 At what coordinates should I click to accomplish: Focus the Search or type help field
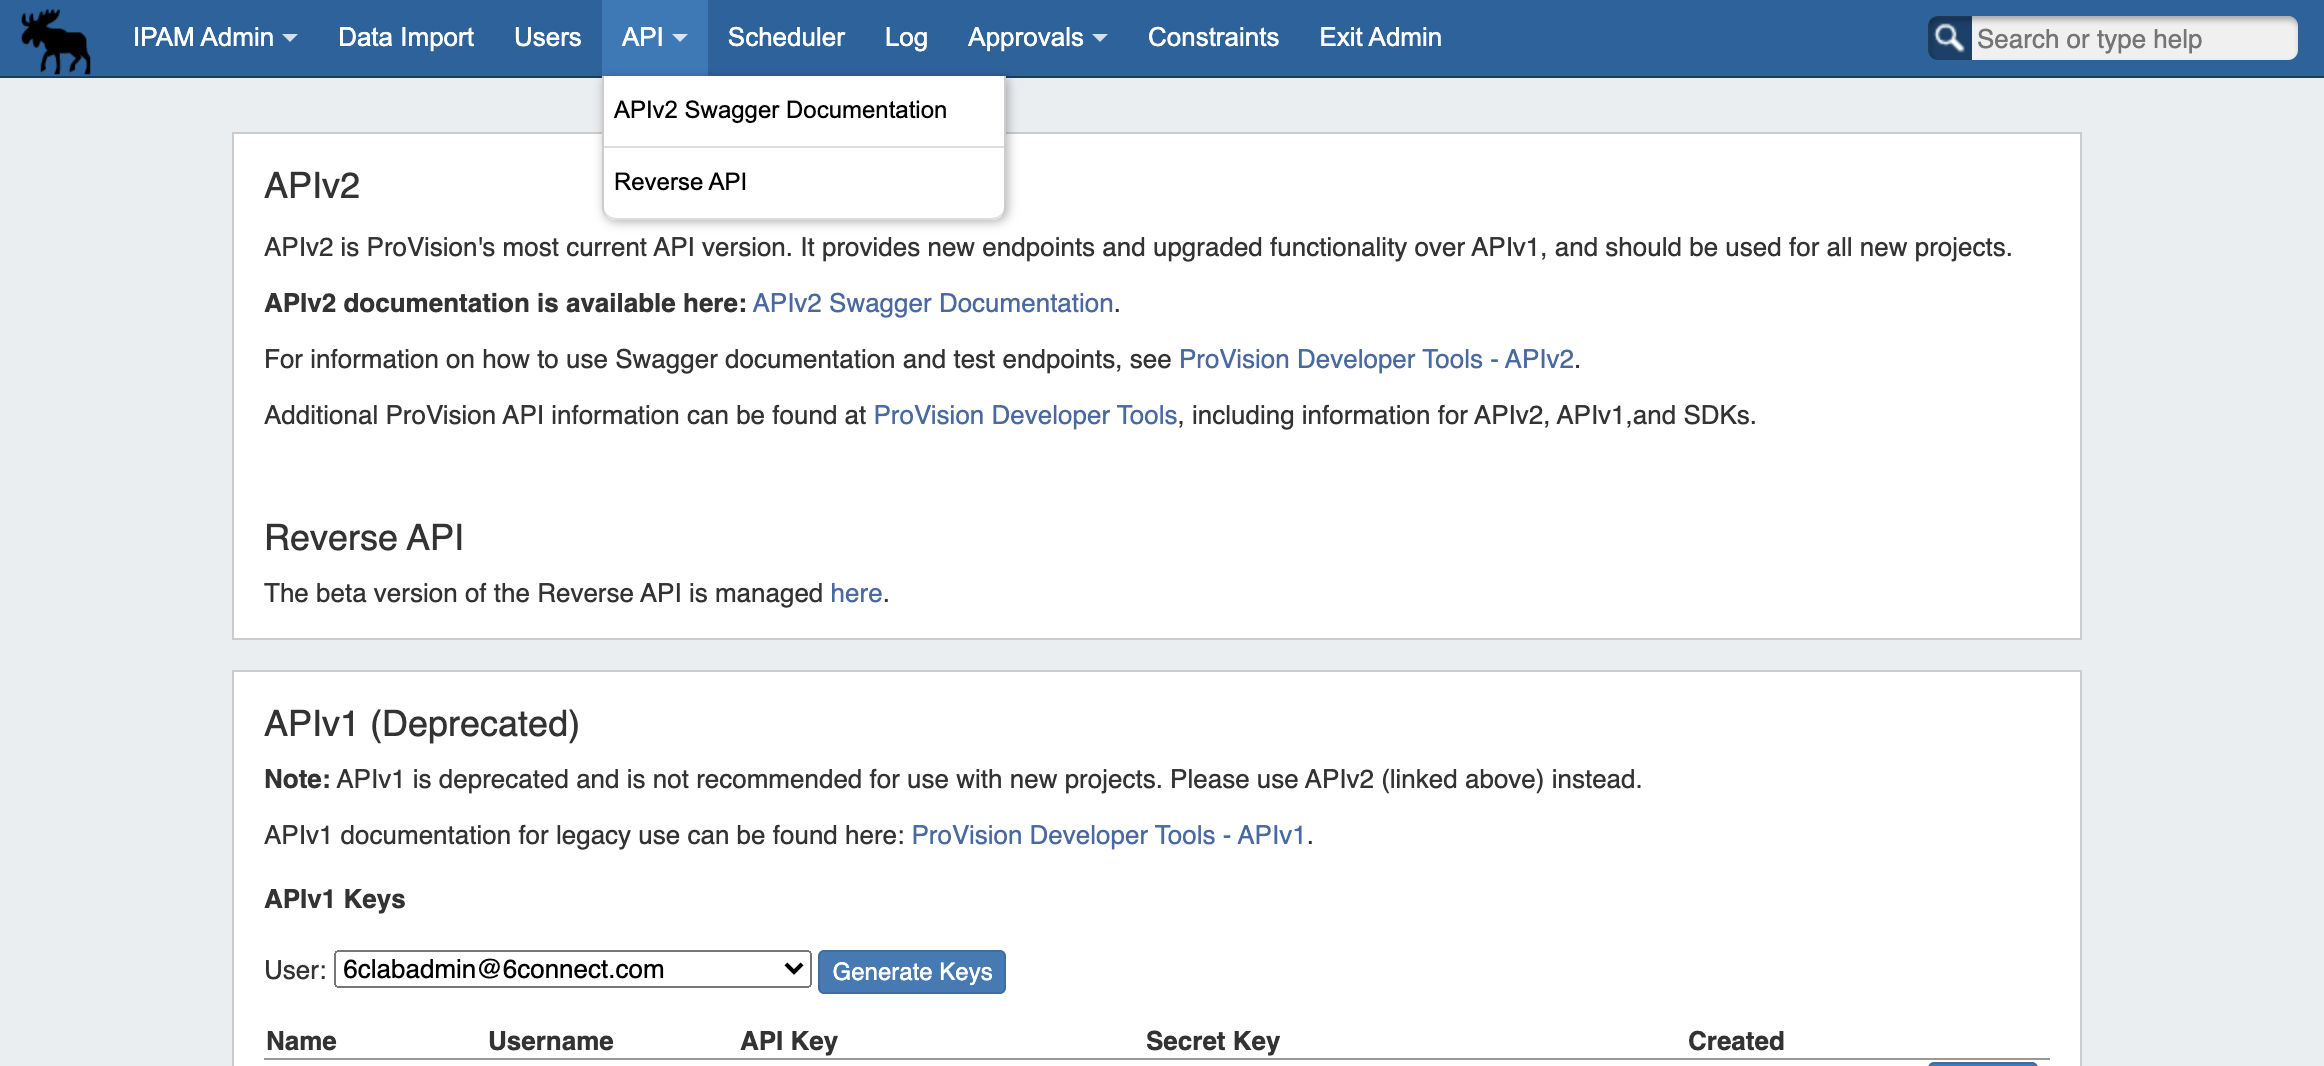(2132, 39)
